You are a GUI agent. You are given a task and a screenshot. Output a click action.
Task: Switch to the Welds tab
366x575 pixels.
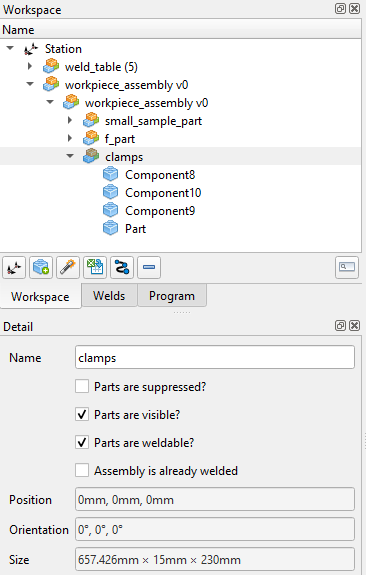click(x=109, y=295)
